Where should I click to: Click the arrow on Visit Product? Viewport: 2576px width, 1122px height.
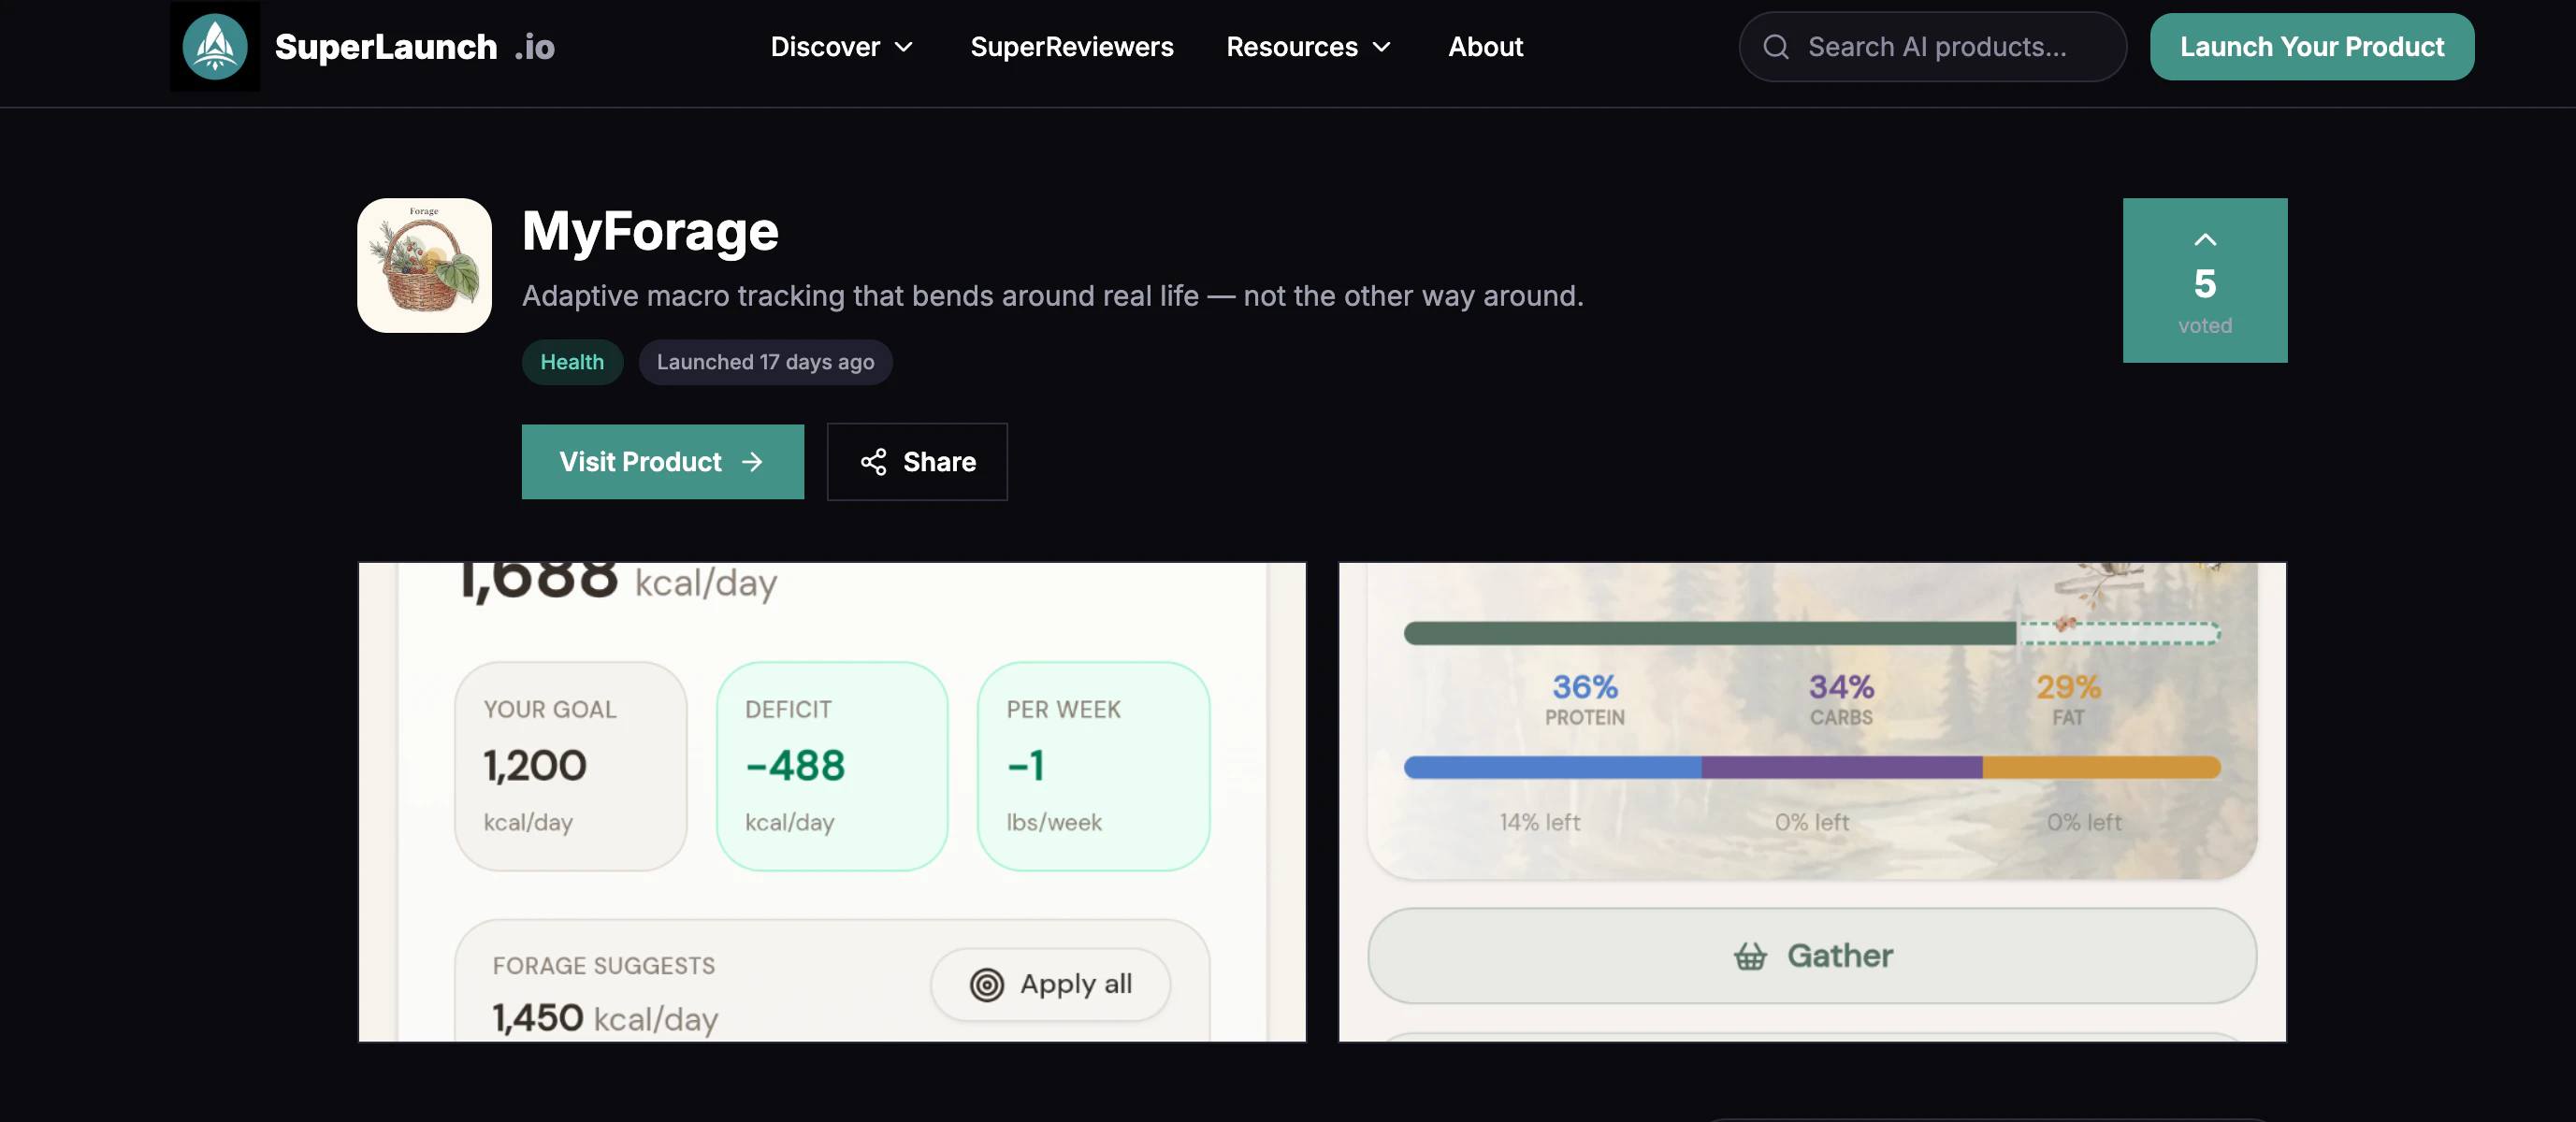(752, 462)
